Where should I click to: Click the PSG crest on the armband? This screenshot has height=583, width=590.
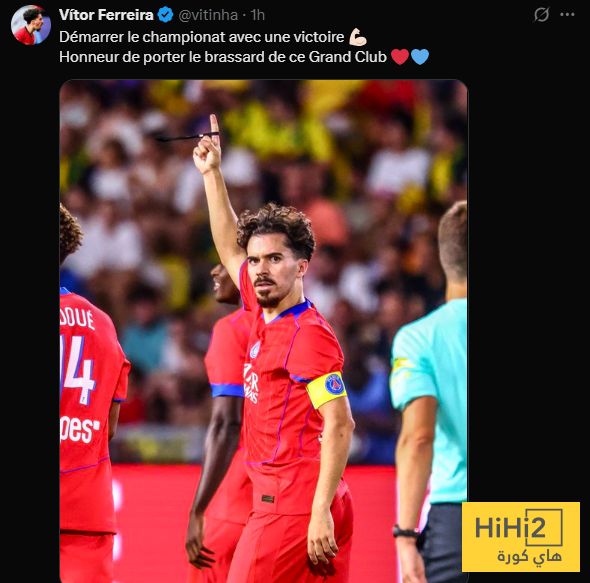(334, 384)
